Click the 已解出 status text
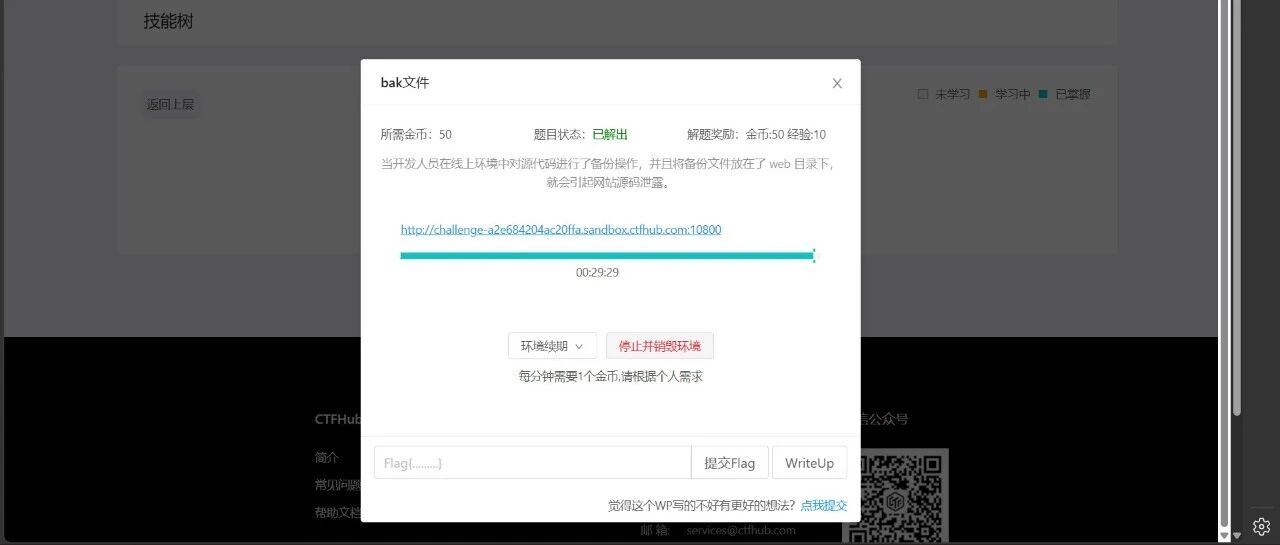The height and width of the screenshot is (545, 1280). [x=610, y=134]
